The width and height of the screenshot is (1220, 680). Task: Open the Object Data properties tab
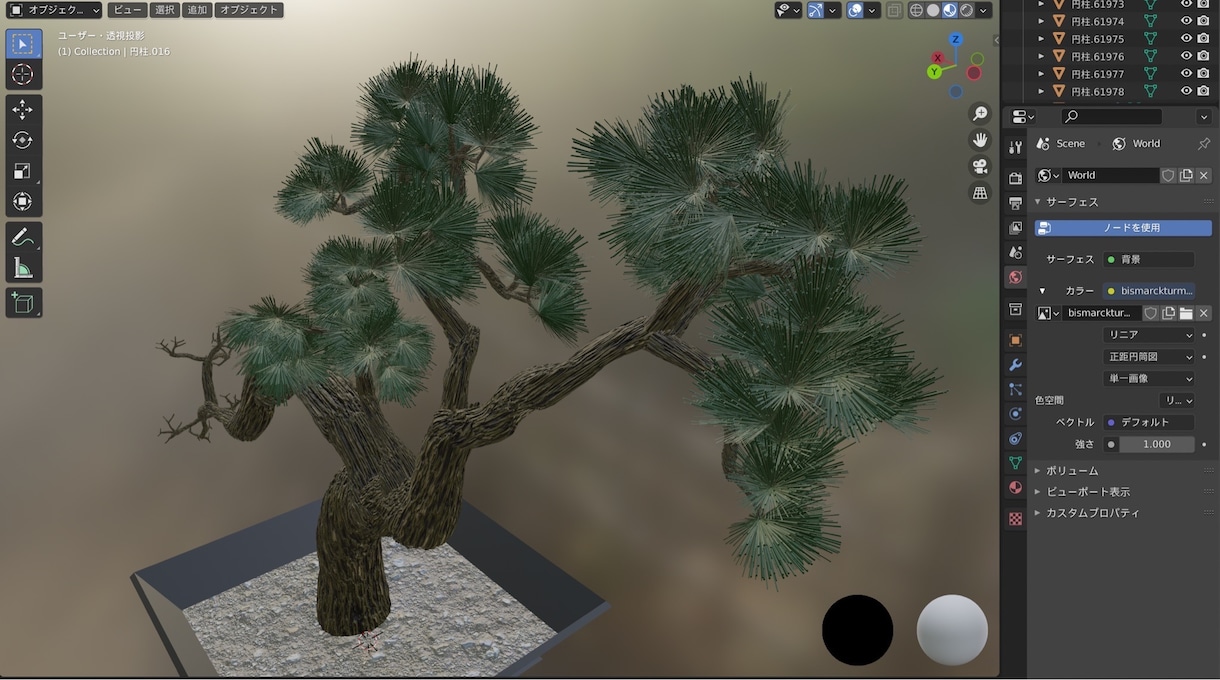[1016, 463]
